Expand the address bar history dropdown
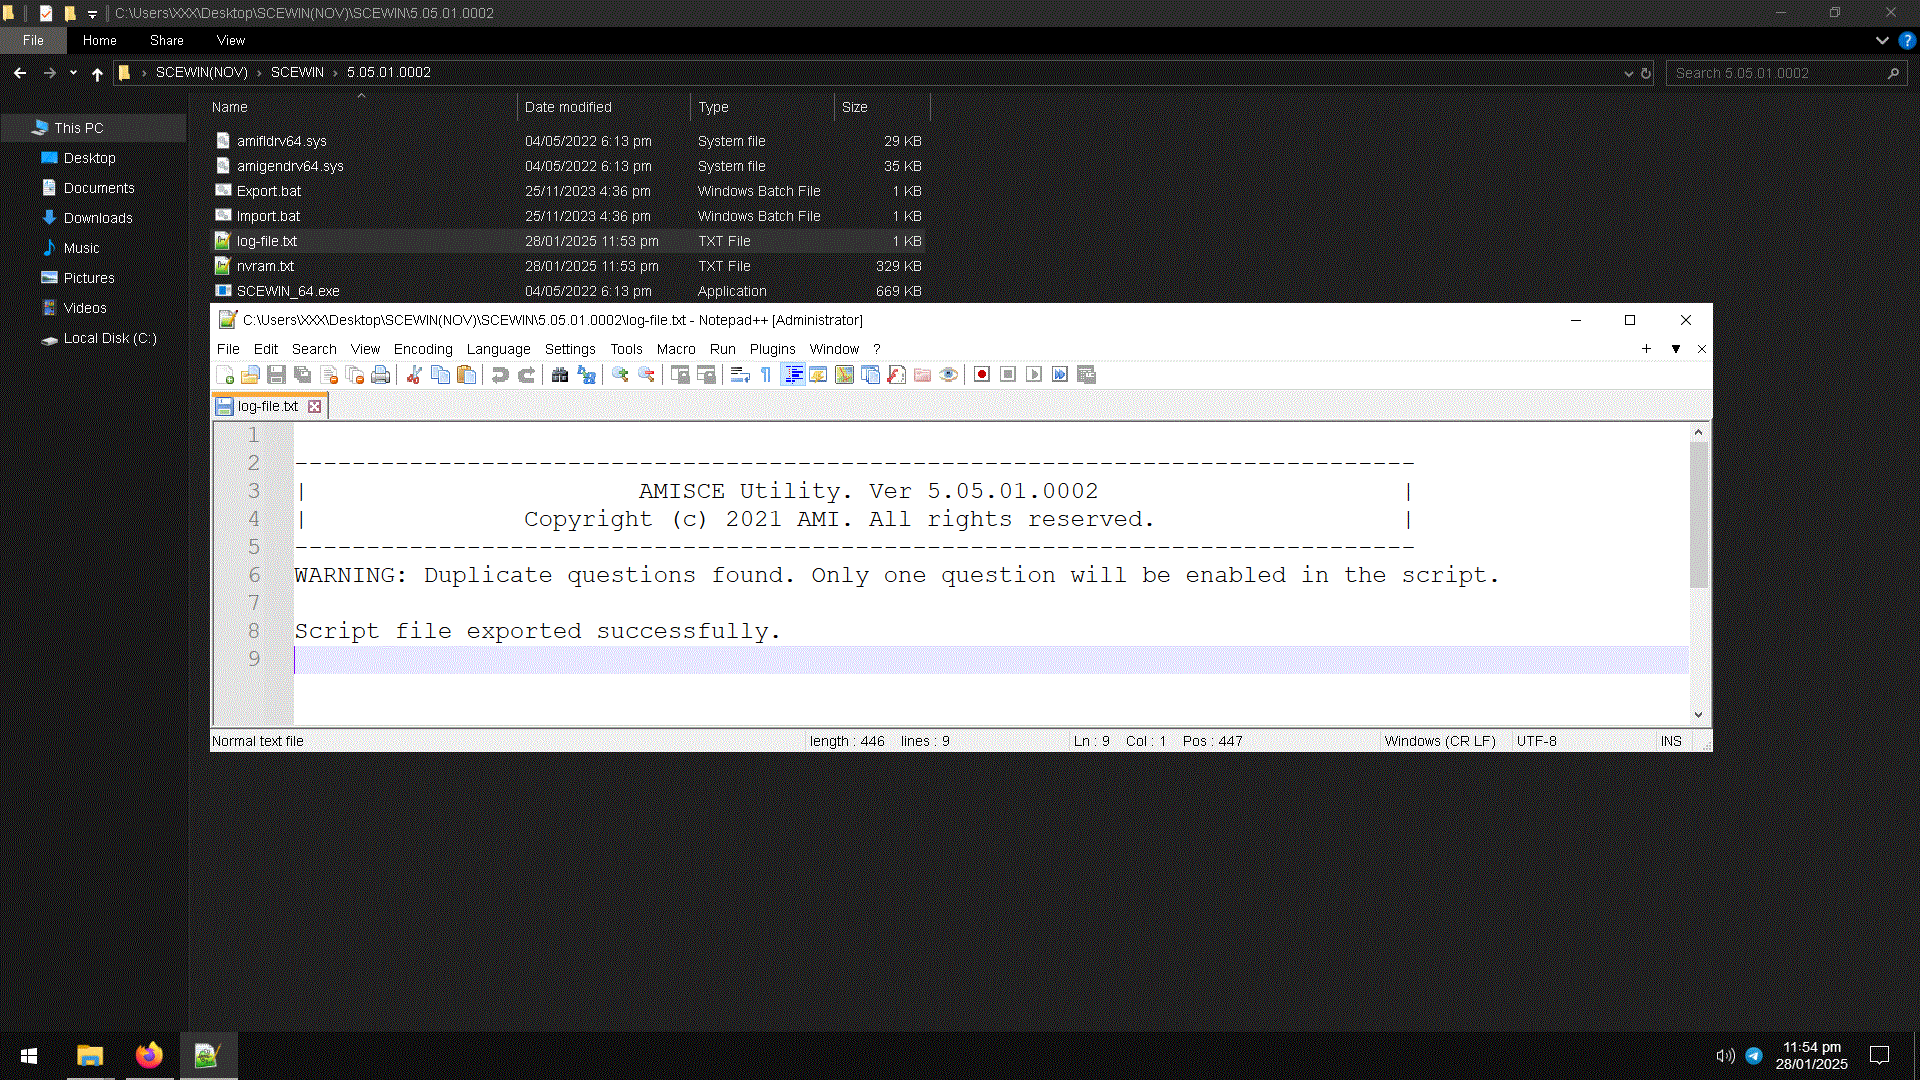Image resolution: width=1920 pixels, height=1080 pixels. click(x=1629, y=73)
